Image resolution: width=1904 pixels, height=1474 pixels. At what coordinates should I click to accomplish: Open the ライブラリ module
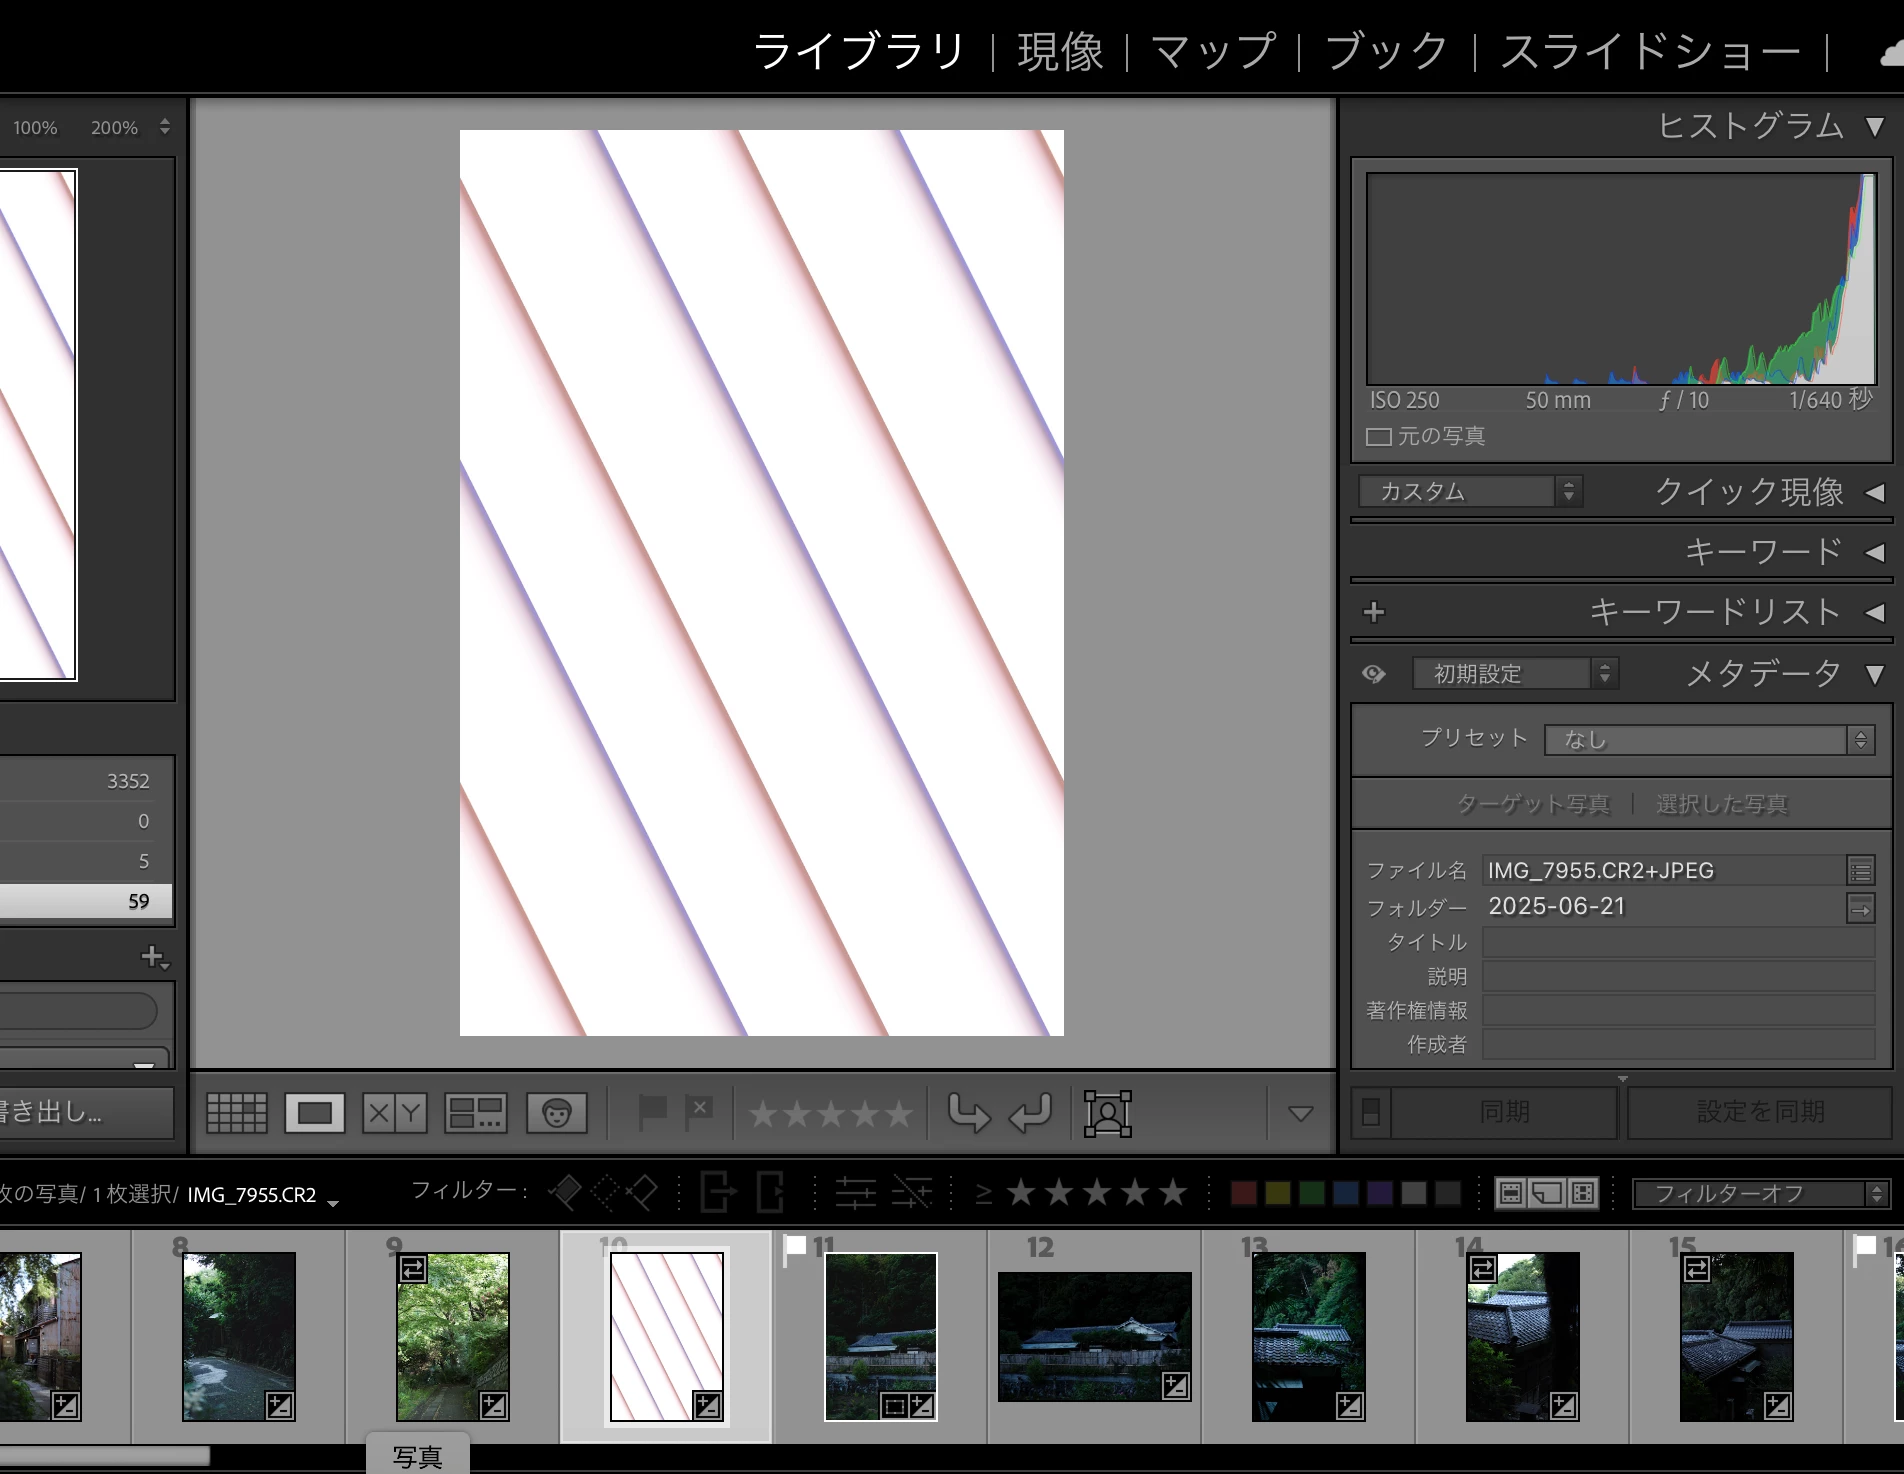[859, 52]
